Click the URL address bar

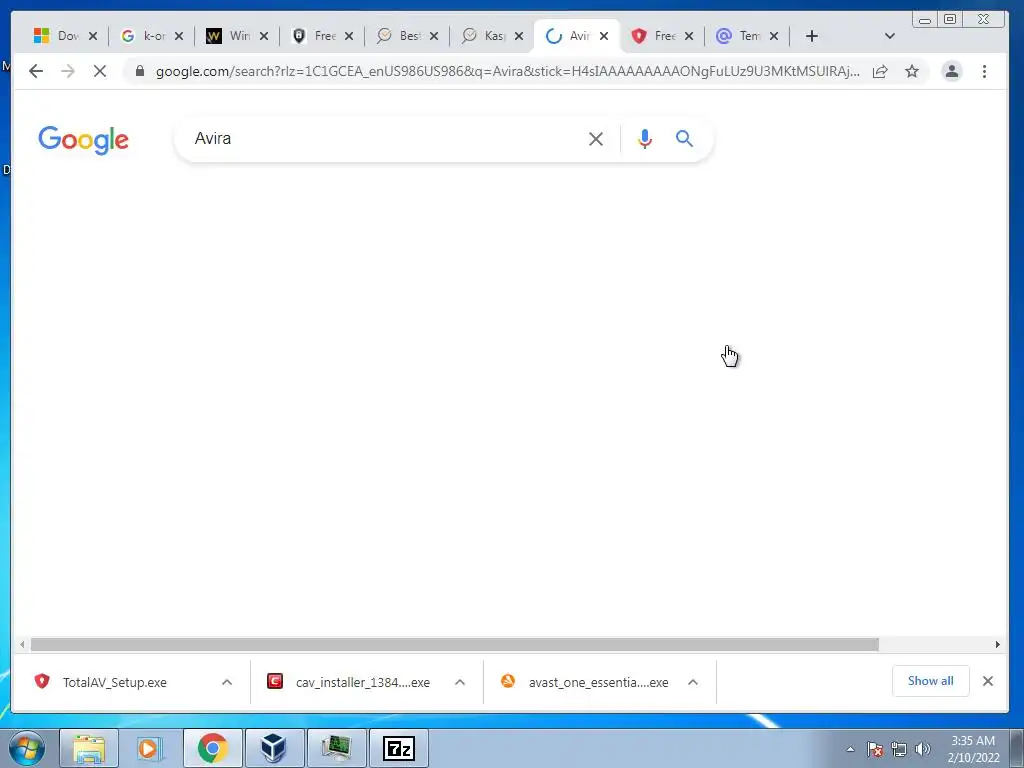pyautogui.click(x=507, y=71)
